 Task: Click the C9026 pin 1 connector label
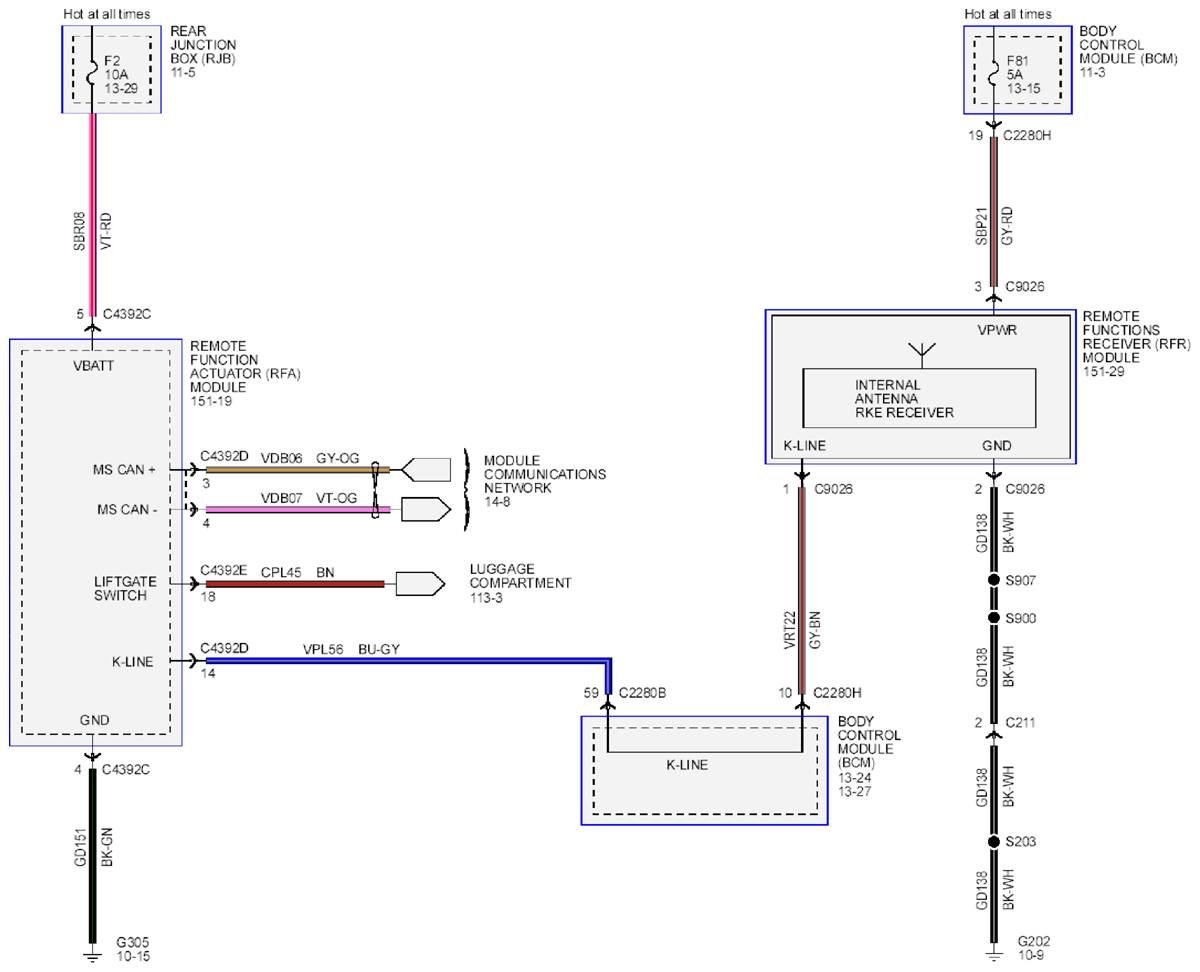click(x=832, y=490)
